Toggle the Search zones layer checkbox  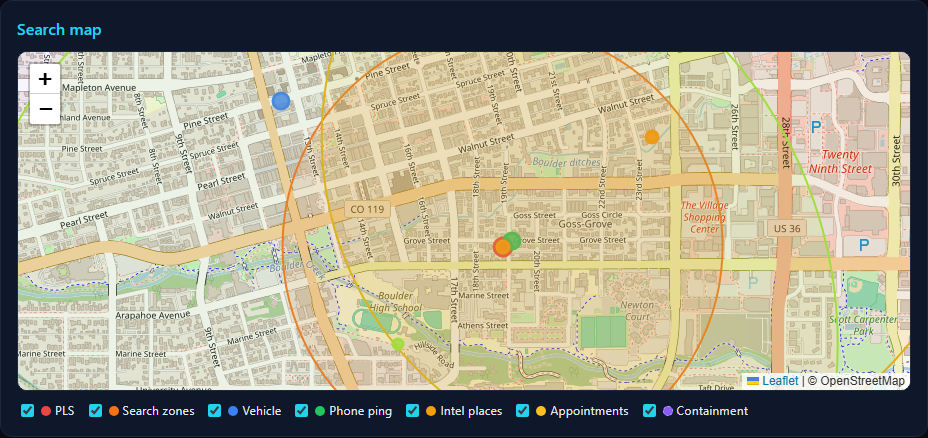click(x=95, y=411)
